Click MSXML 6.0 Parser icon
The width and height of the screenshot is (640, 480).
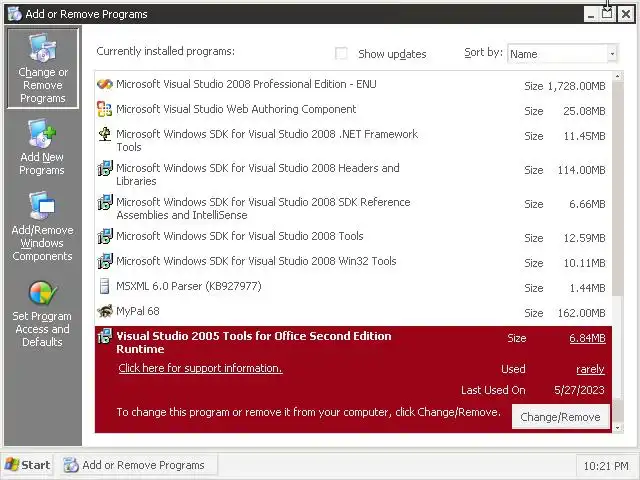104,286
